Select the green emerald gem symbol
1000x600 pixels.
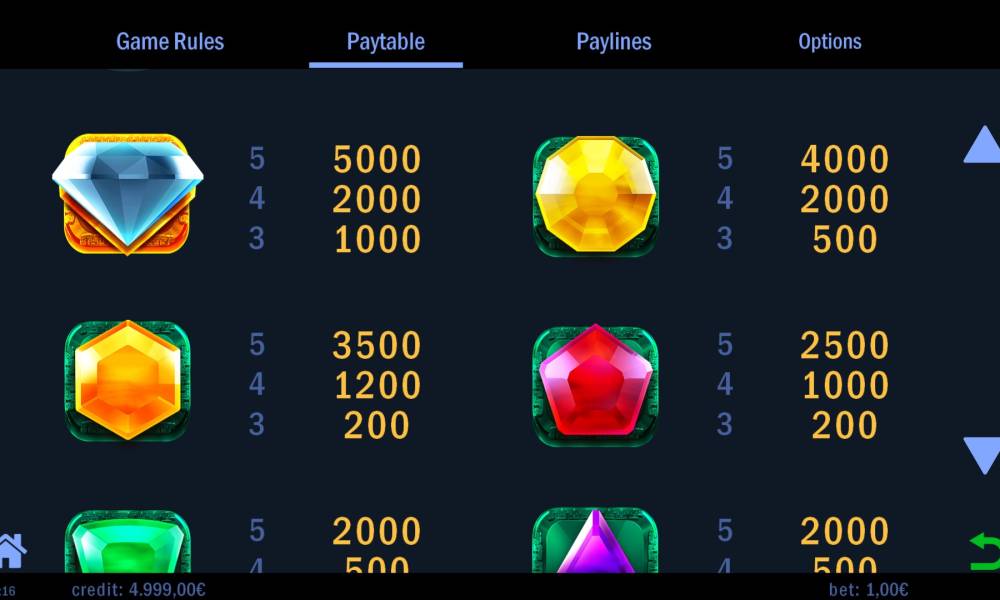pyautogui.click(x=128, y=541)
